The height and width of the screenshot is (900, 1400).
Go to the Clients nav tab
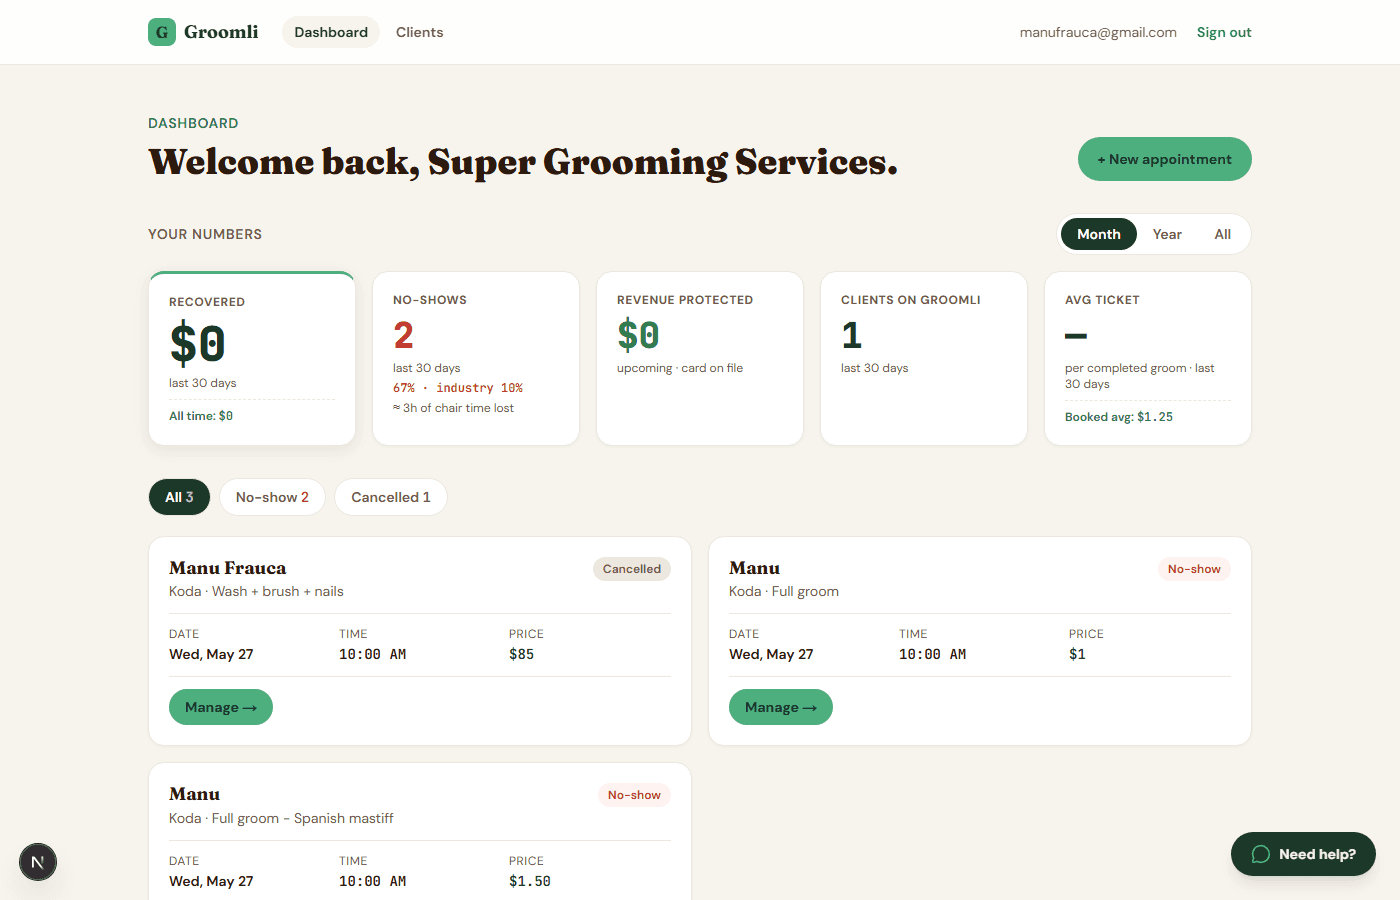click(419, 32)
